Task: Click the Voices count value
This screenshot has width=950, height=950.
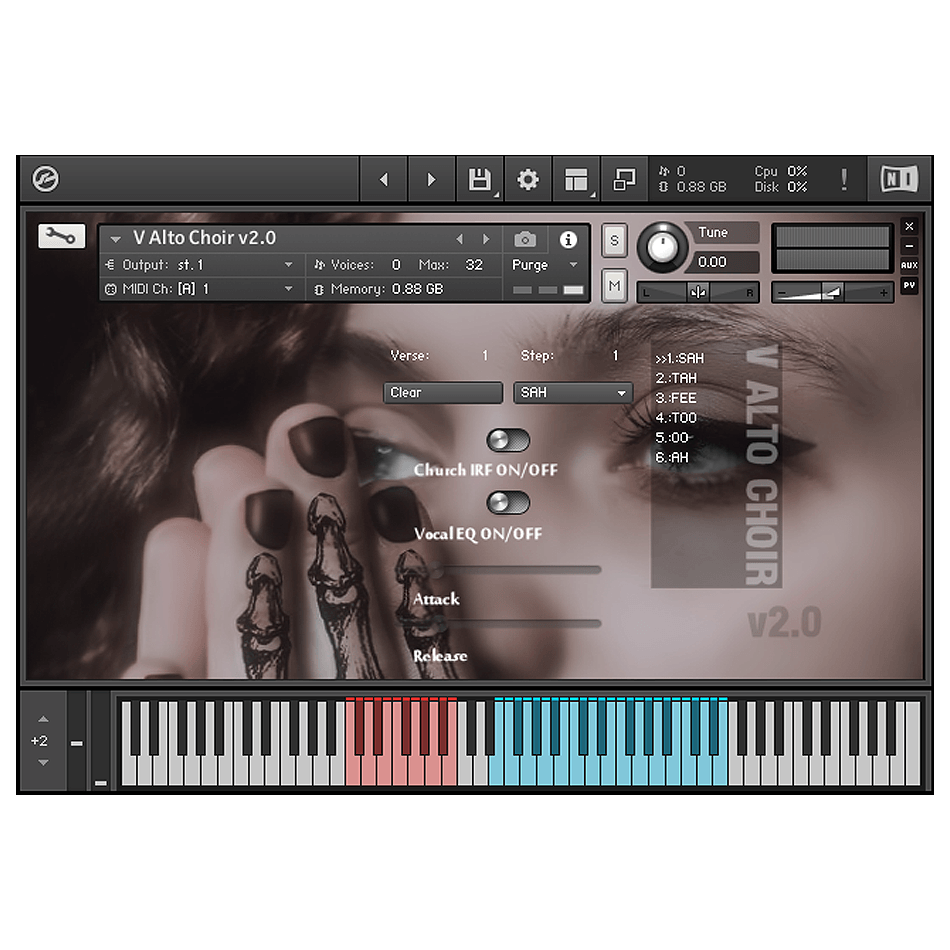Action: [x=396, y=265]
